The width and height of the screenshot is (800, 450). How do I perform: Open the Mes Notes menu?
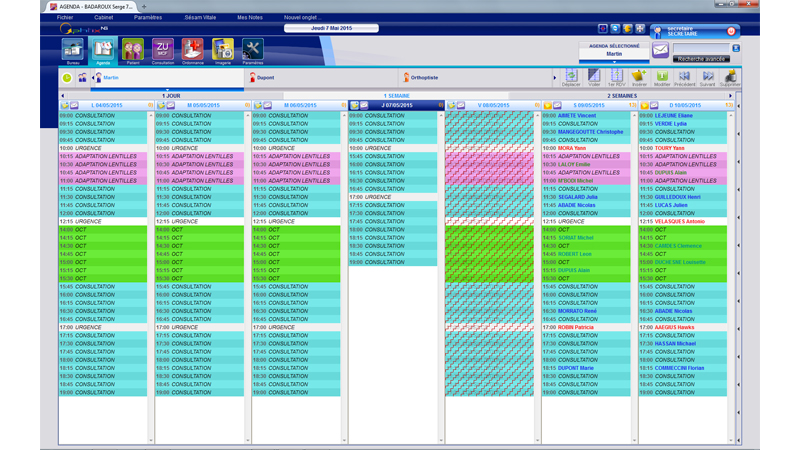pos(250,17)
